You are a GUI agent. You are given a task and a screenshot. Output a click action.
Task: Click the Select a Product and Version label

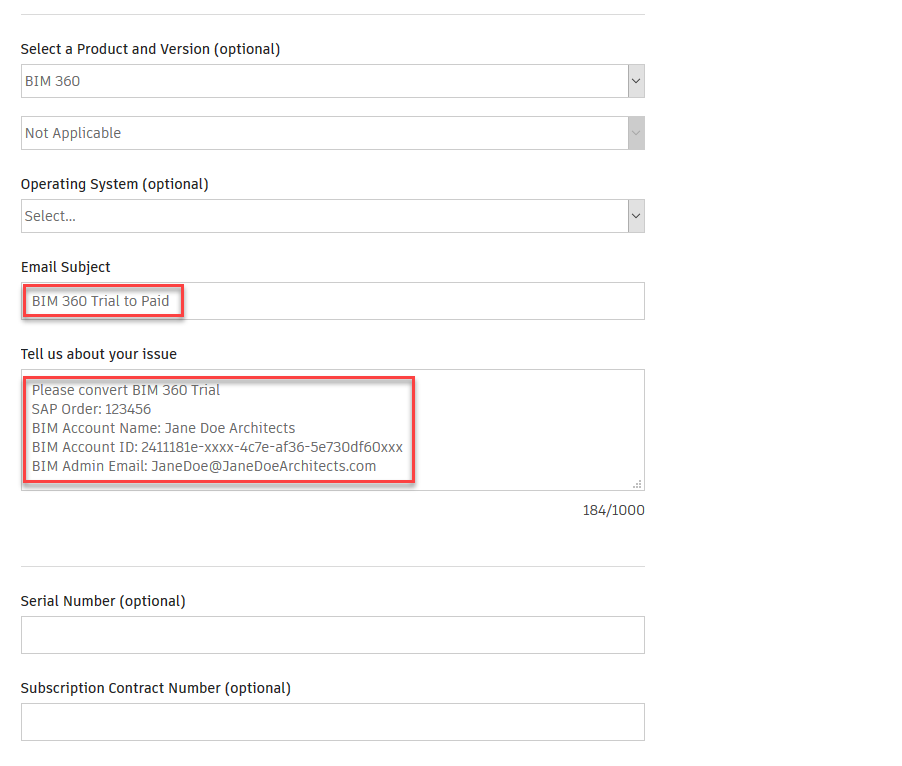[x=150, y=48]
